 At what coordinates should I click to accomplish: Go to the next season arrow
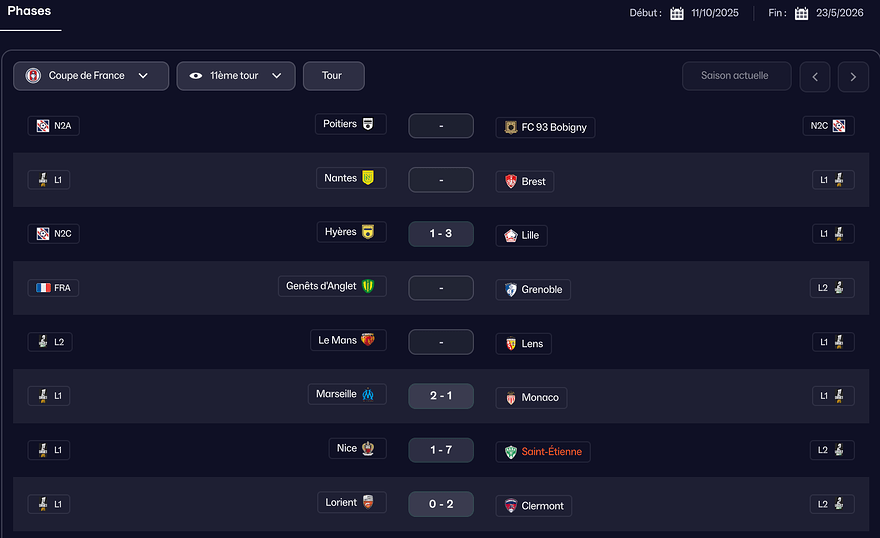(x=853, y=76)
